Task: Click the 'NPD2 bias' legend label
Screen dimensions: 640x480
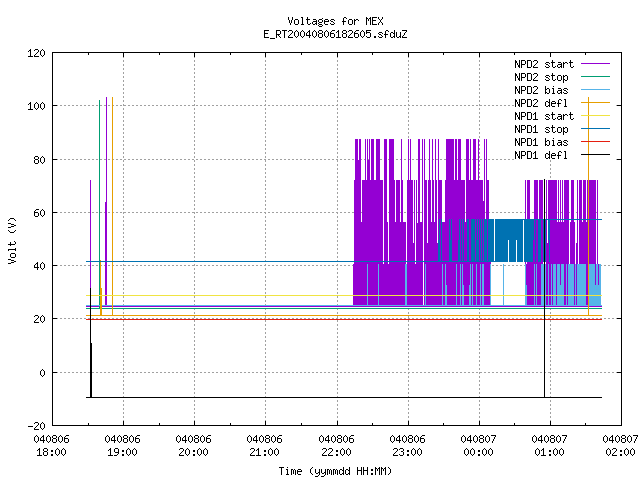Action: [541, 90]
